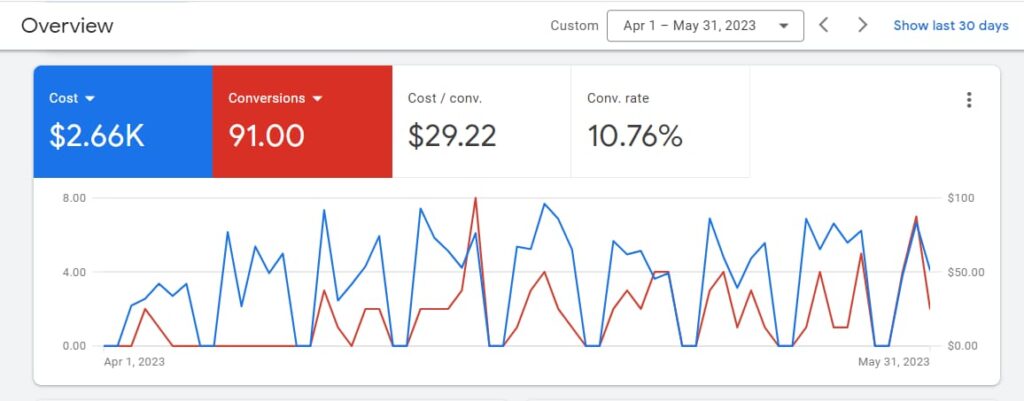Viewport: 1024px width, 401px height.
Task: Go to the previous date period
Action: [x=824, y=25]
